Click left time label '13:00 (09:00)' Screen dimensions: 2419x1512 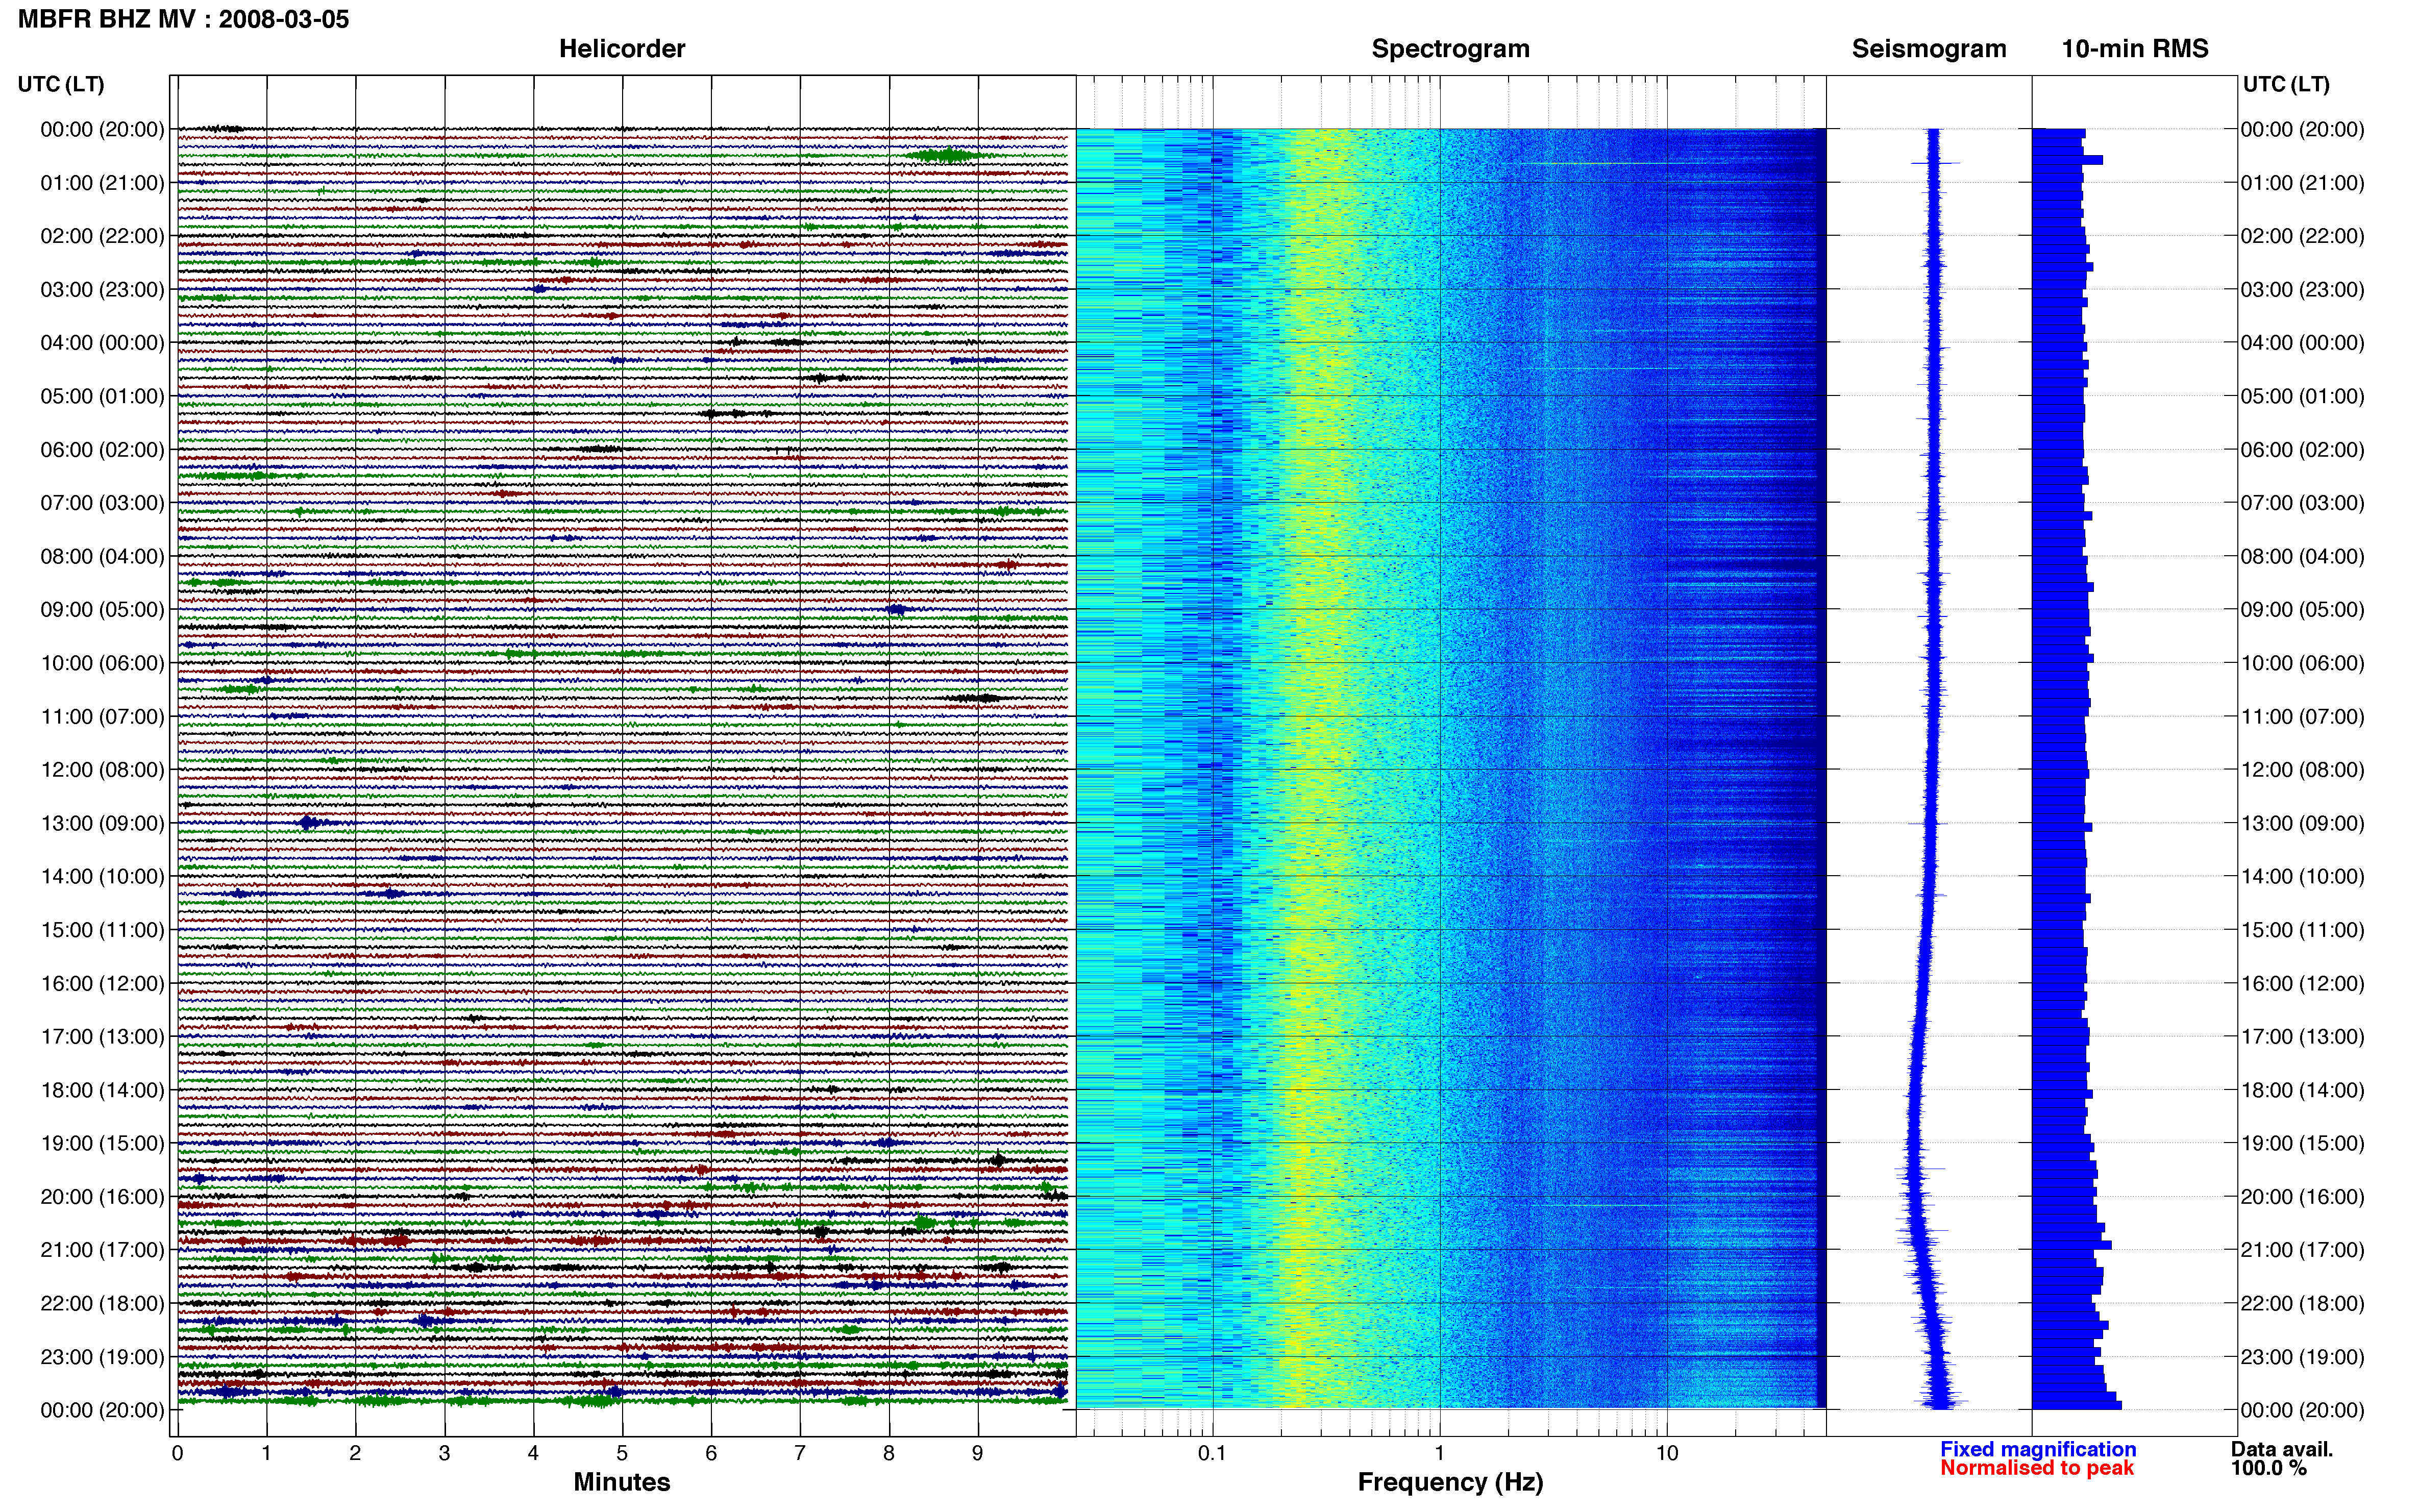102,823
